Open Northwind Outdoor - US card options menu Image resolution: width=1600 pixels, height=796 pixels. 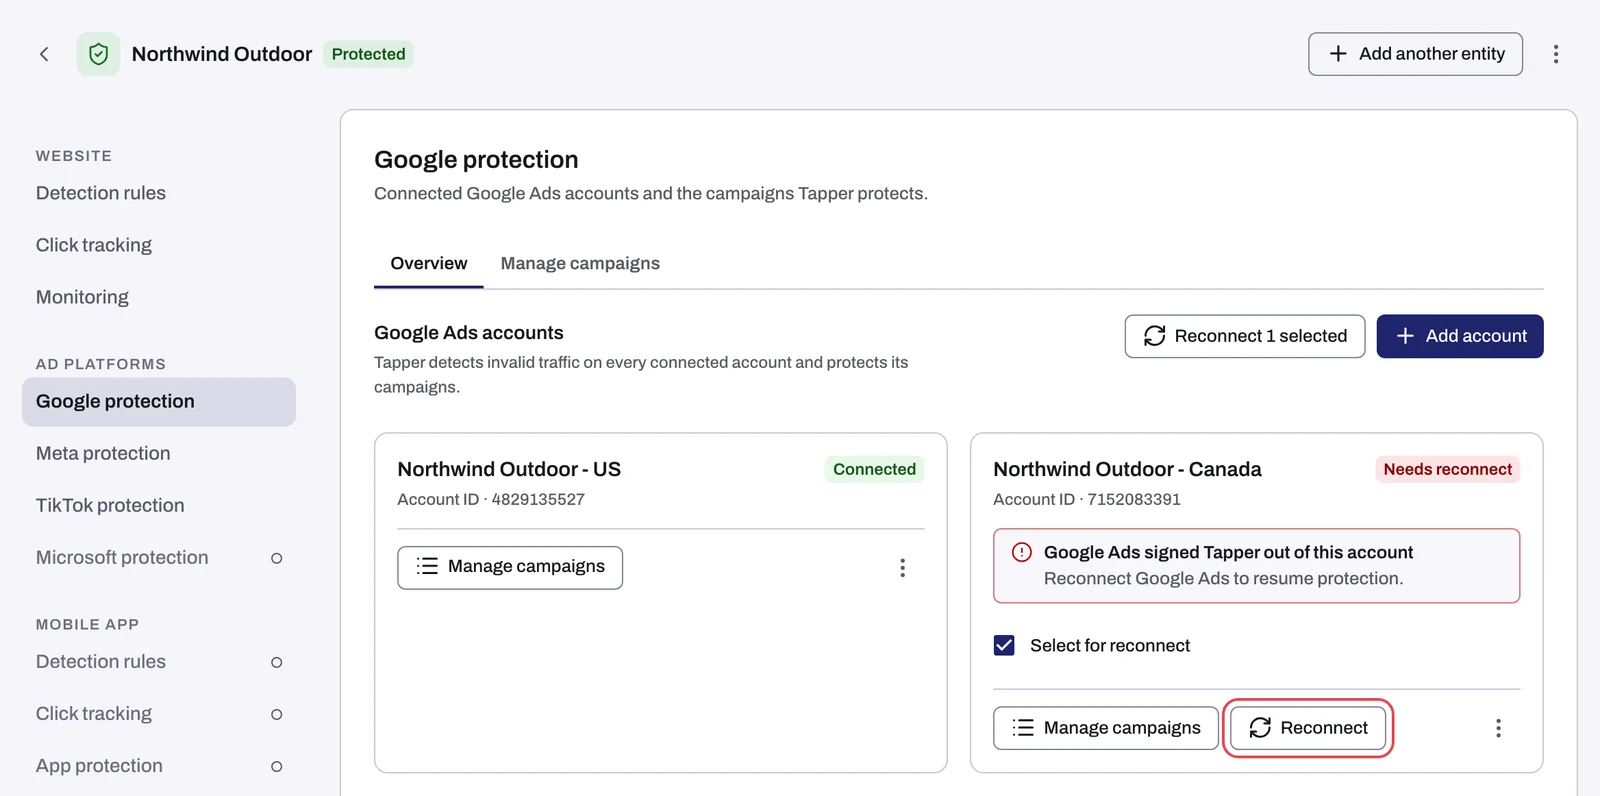coord(902,568)
